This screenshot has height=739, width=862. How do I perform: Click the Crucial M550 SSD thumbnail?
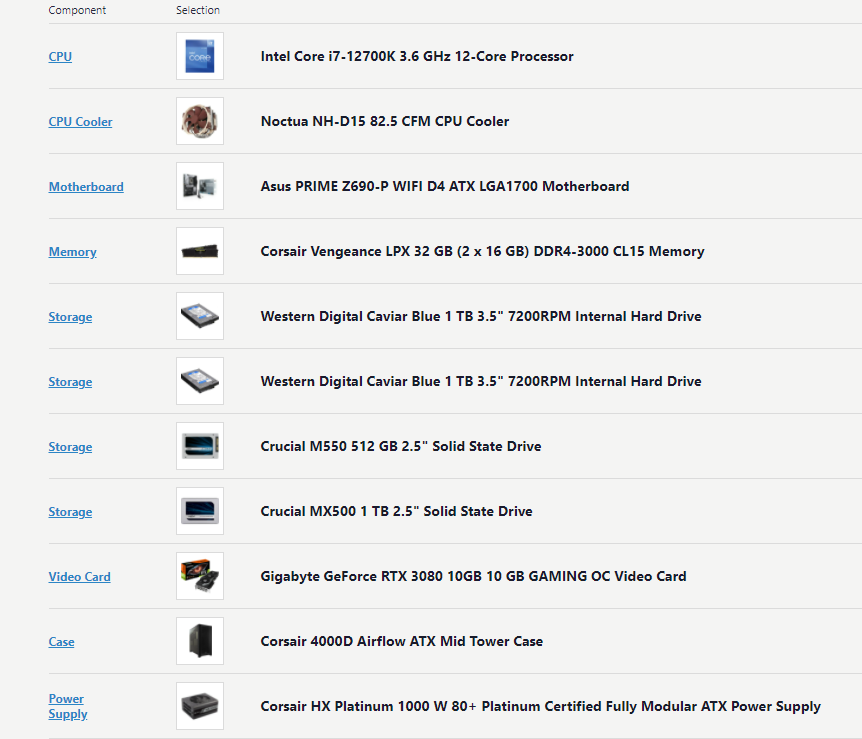coord(199,446)
